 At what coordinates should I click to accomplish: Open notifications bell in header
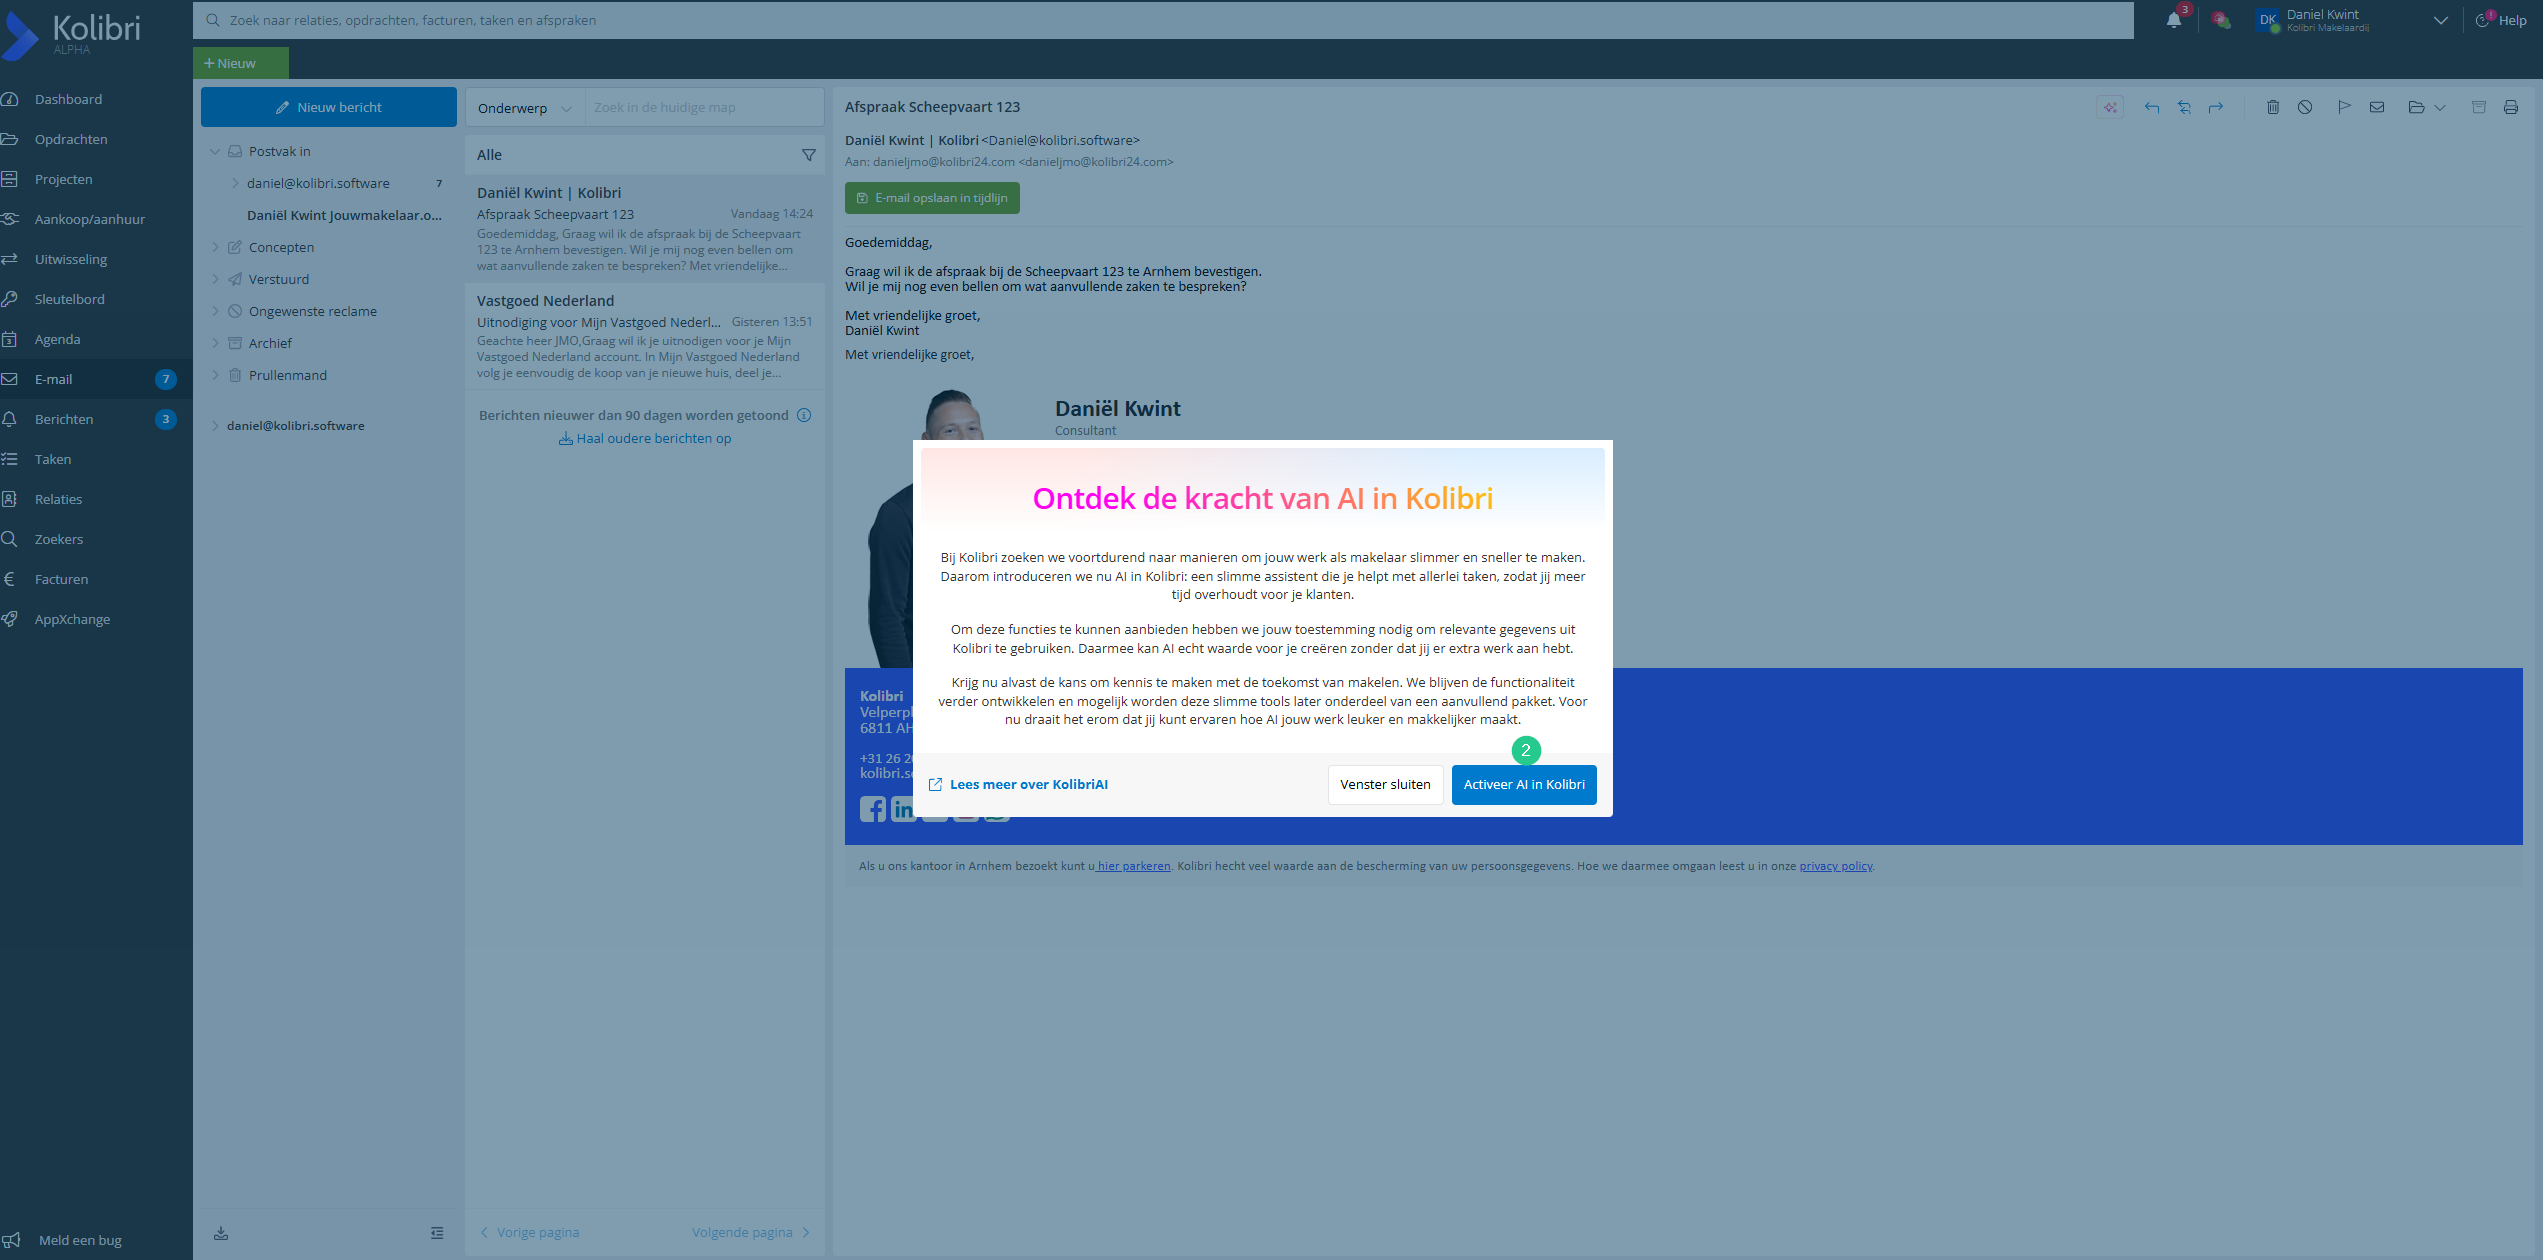(x=2174, y=20)
